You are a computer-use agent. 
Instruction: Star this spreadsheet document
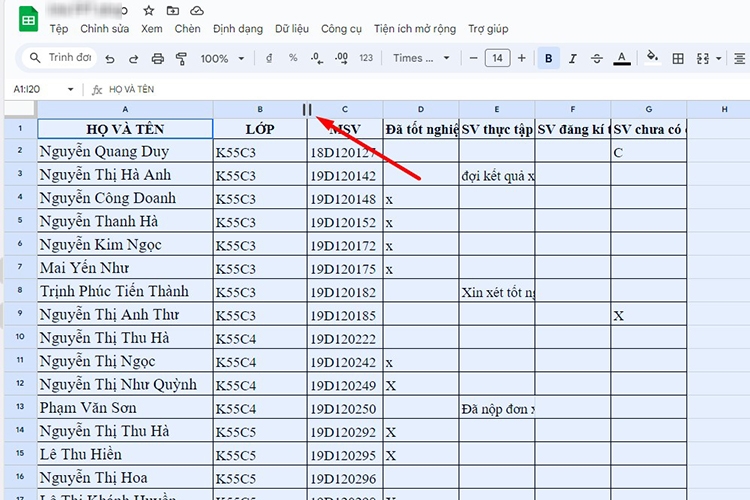pyautogui.click(x=149, y=11)
